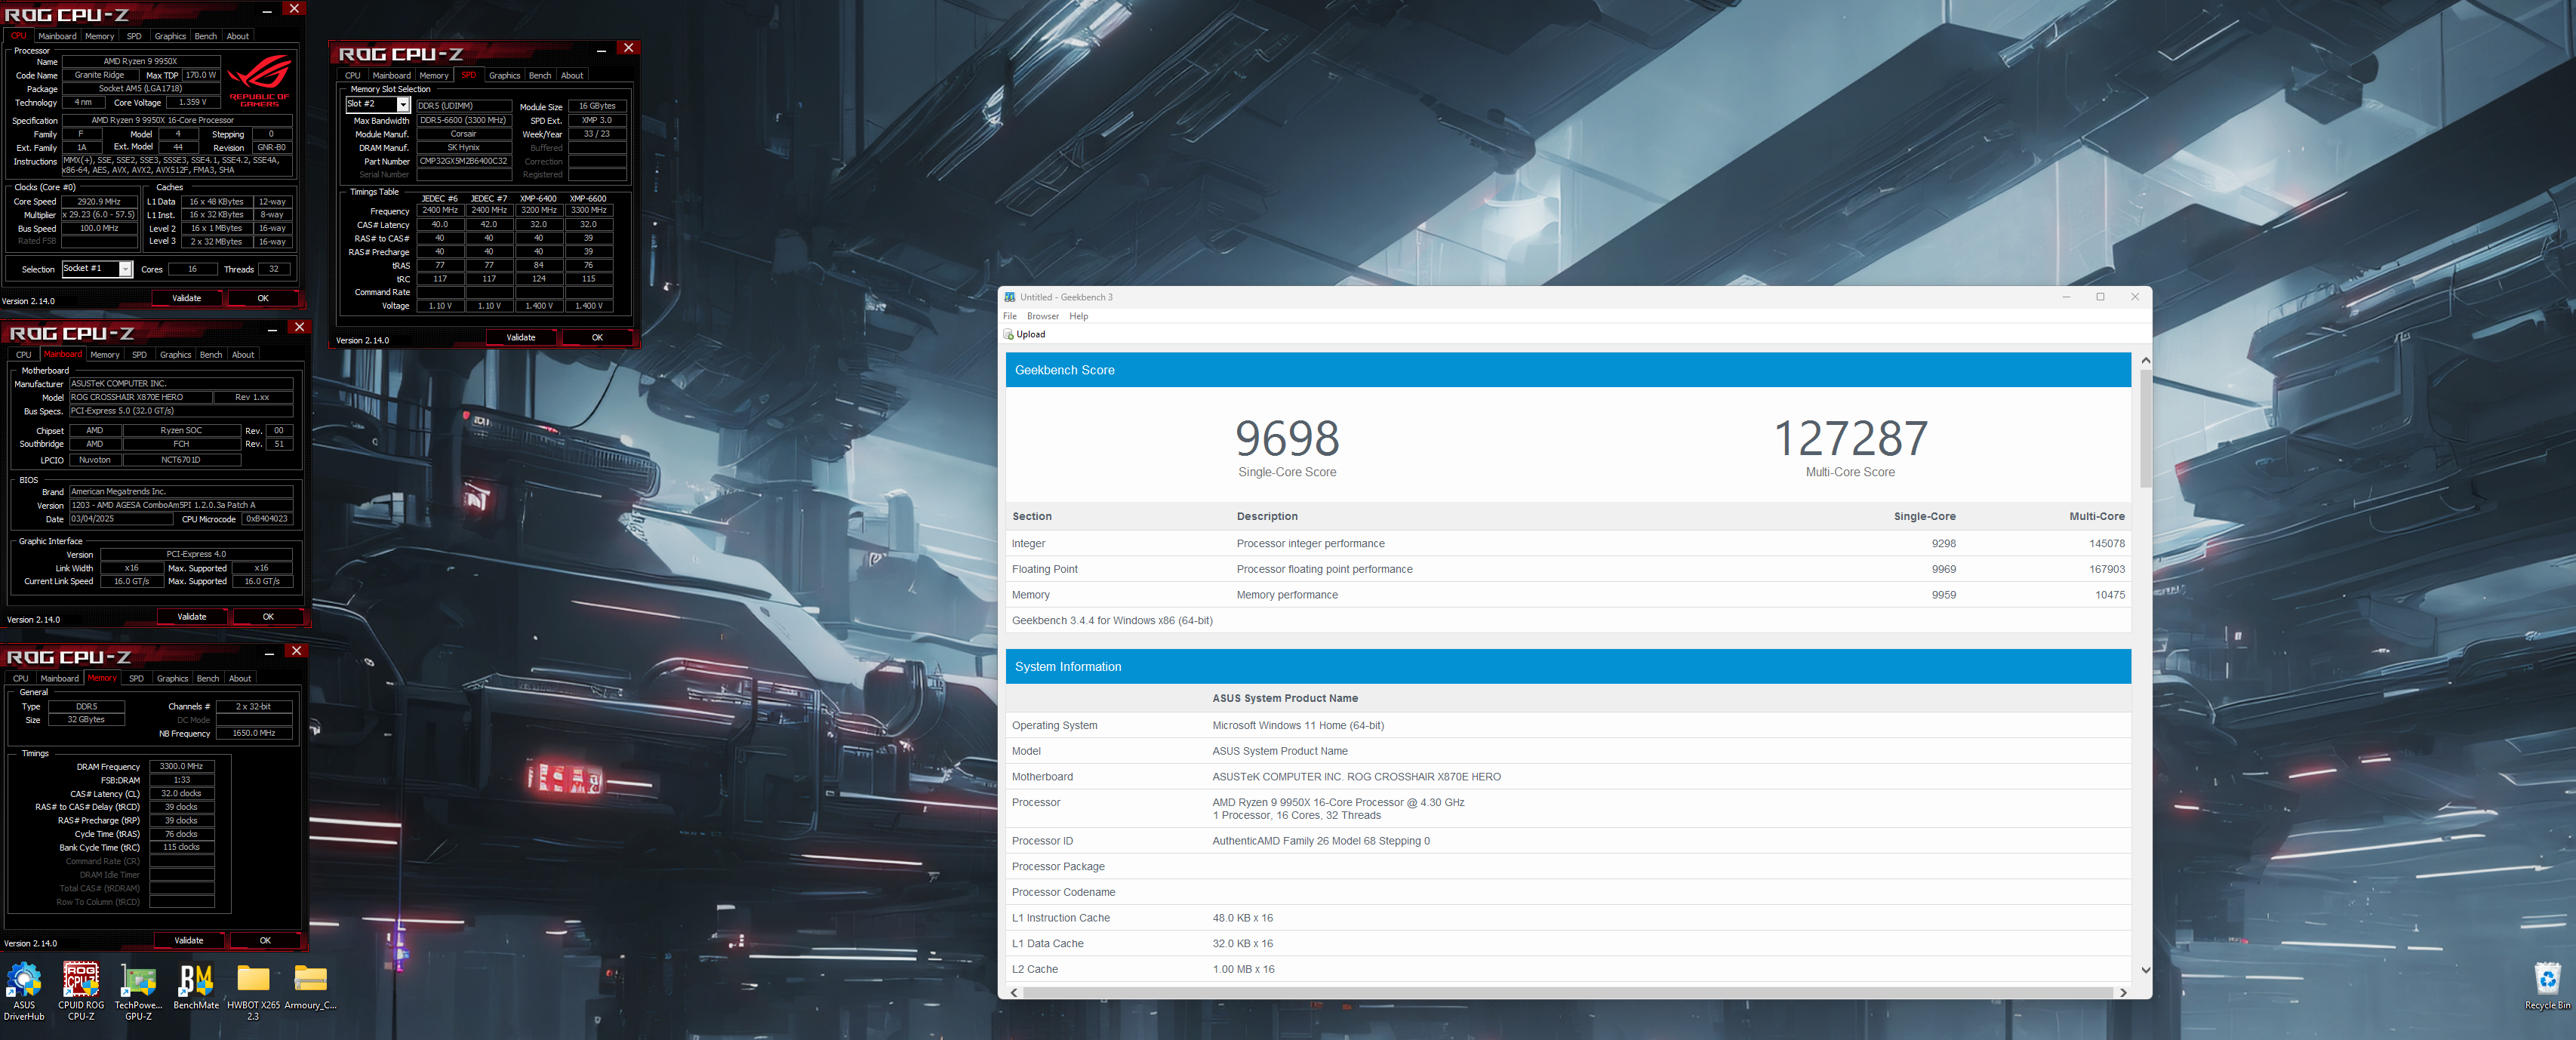This screenshot has width=2576, height=1040.
Task: Open About tab in SPD window
Action: [572, 75]
